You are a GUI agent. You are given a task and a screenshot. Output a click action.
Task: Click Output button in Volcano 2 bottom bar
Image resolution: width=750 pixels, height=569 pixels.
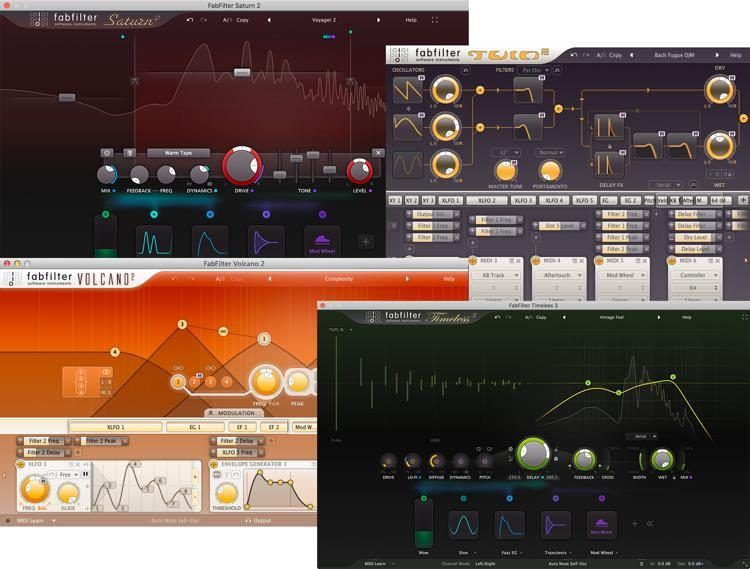pyautogui.click(x=258, y=521)
